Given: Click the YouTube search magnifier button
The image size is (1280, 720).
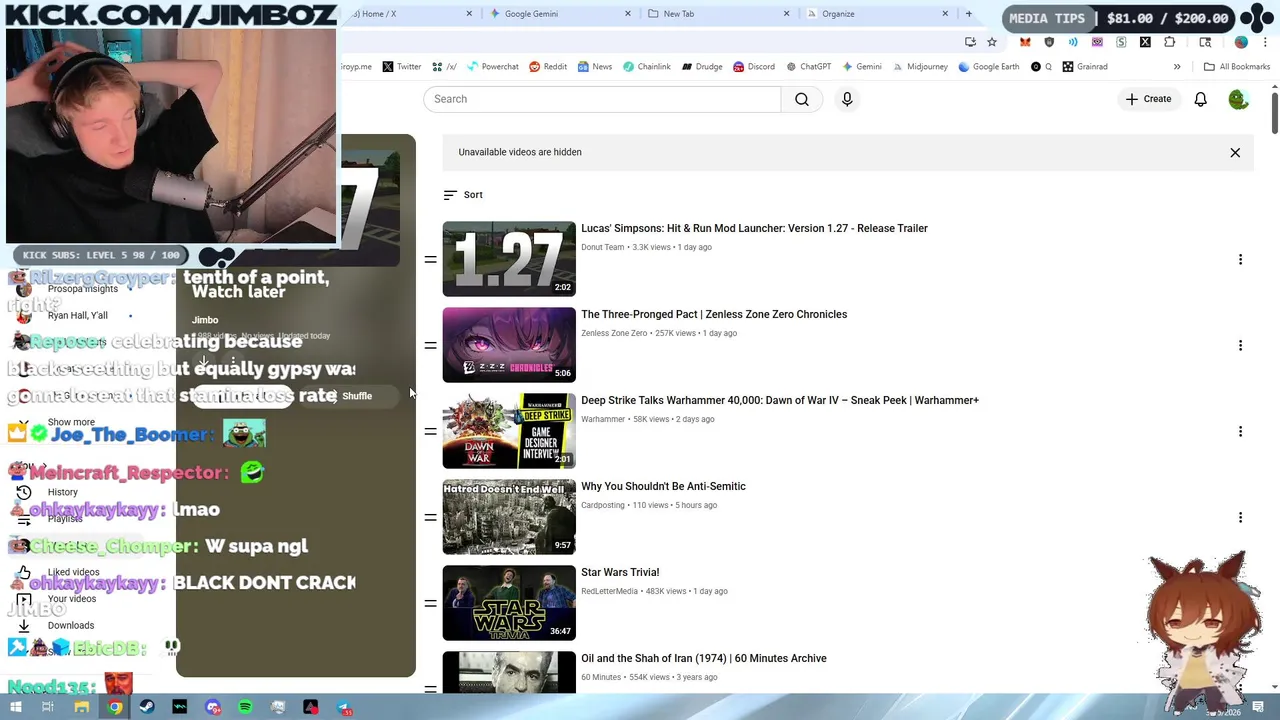Looking at the screenshot, I should pyautogui.click(x=802, y=99).
